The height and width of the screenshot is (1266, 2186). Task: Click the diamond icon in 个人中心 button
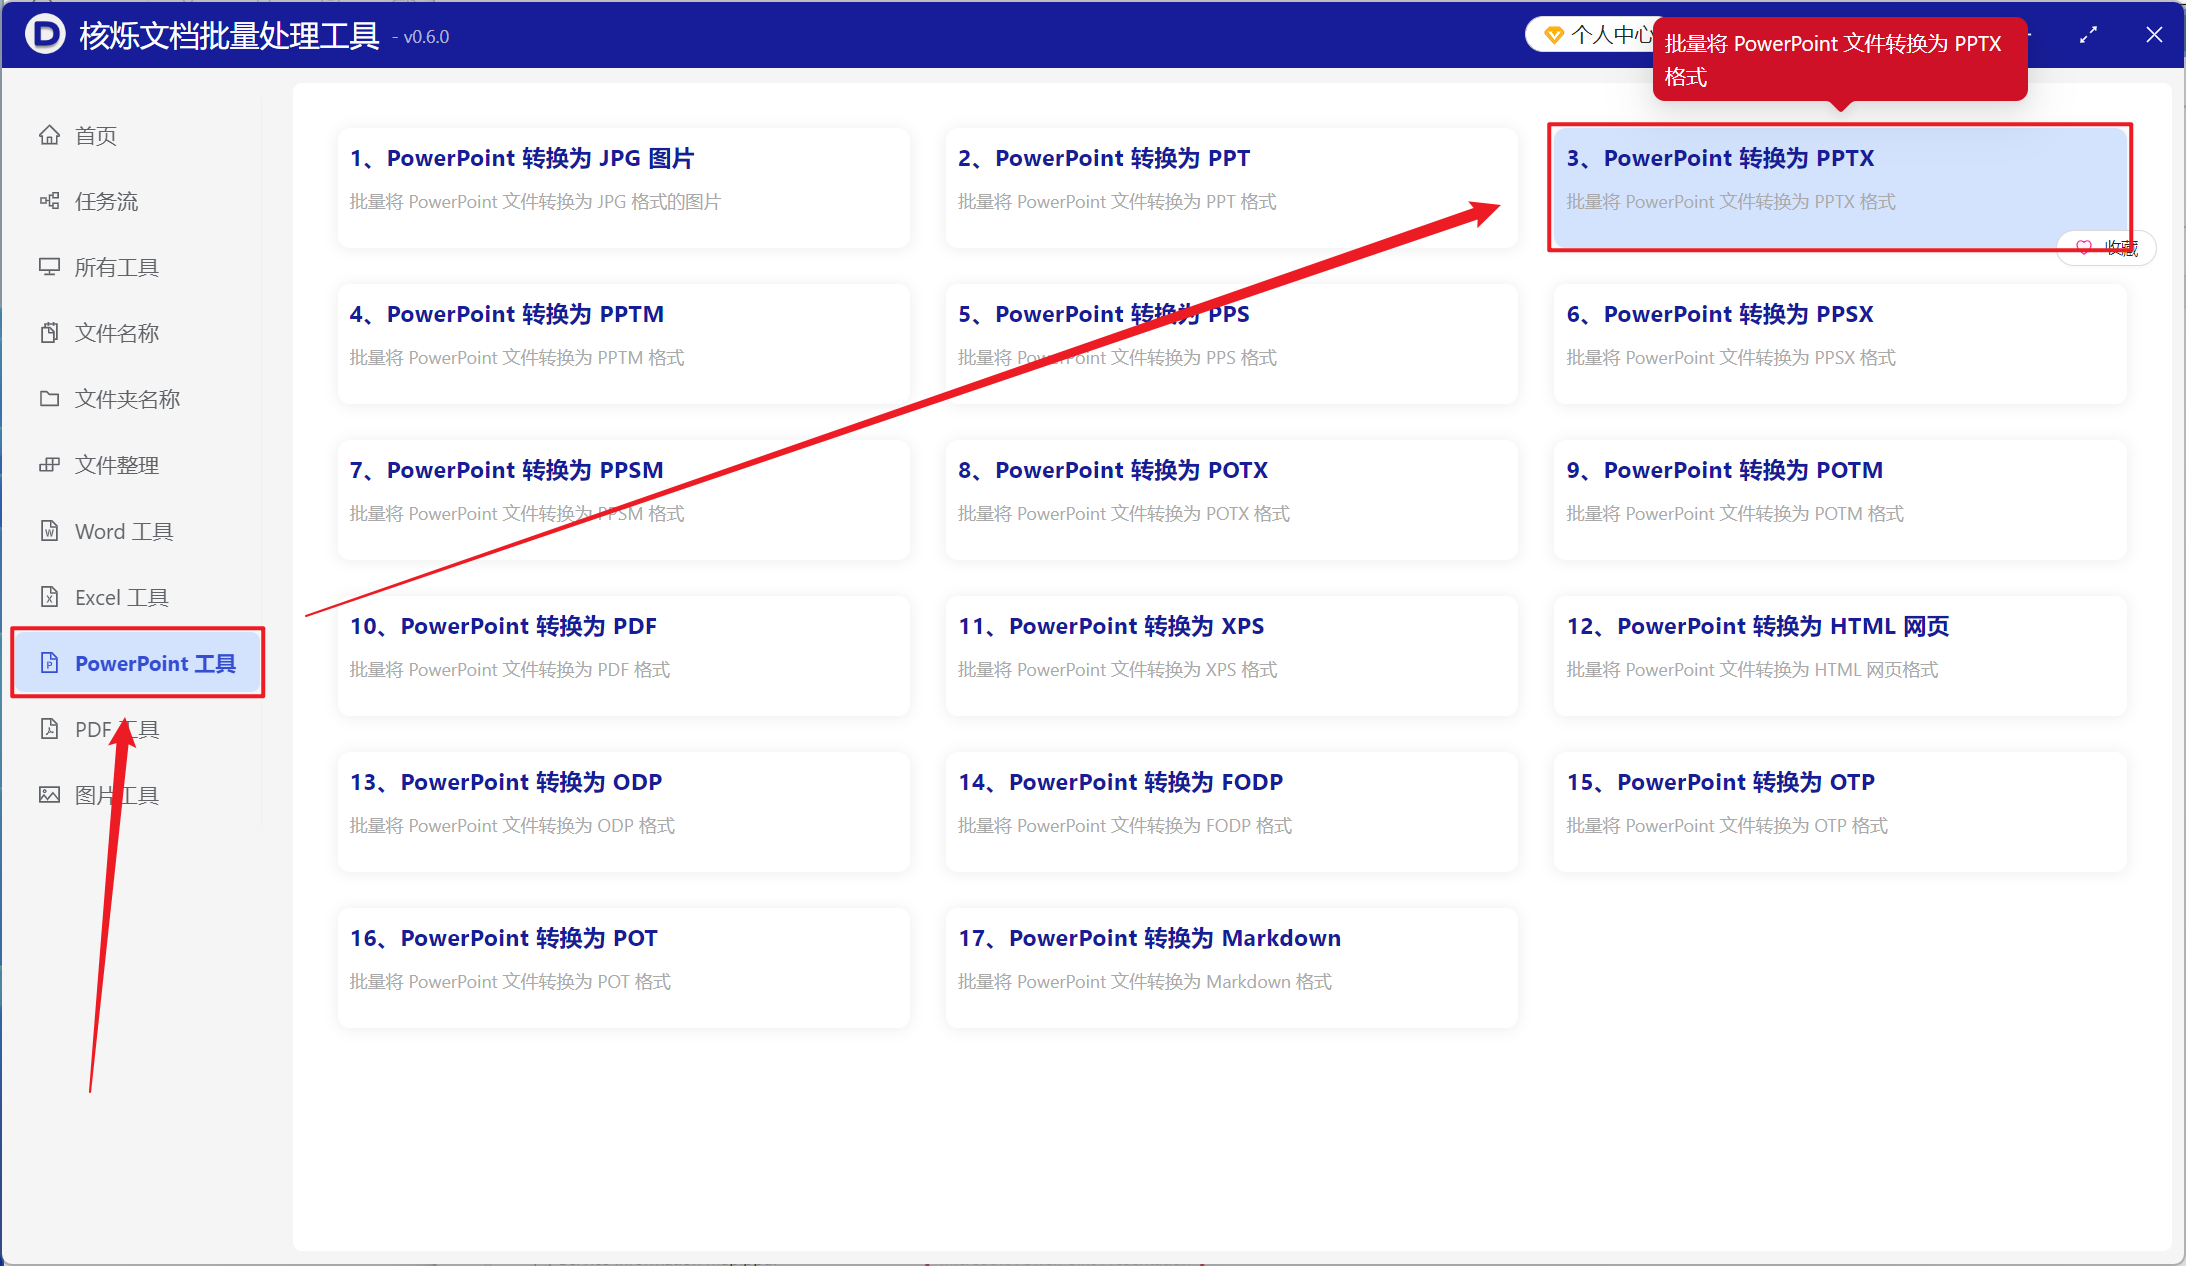click(1554, 35)
